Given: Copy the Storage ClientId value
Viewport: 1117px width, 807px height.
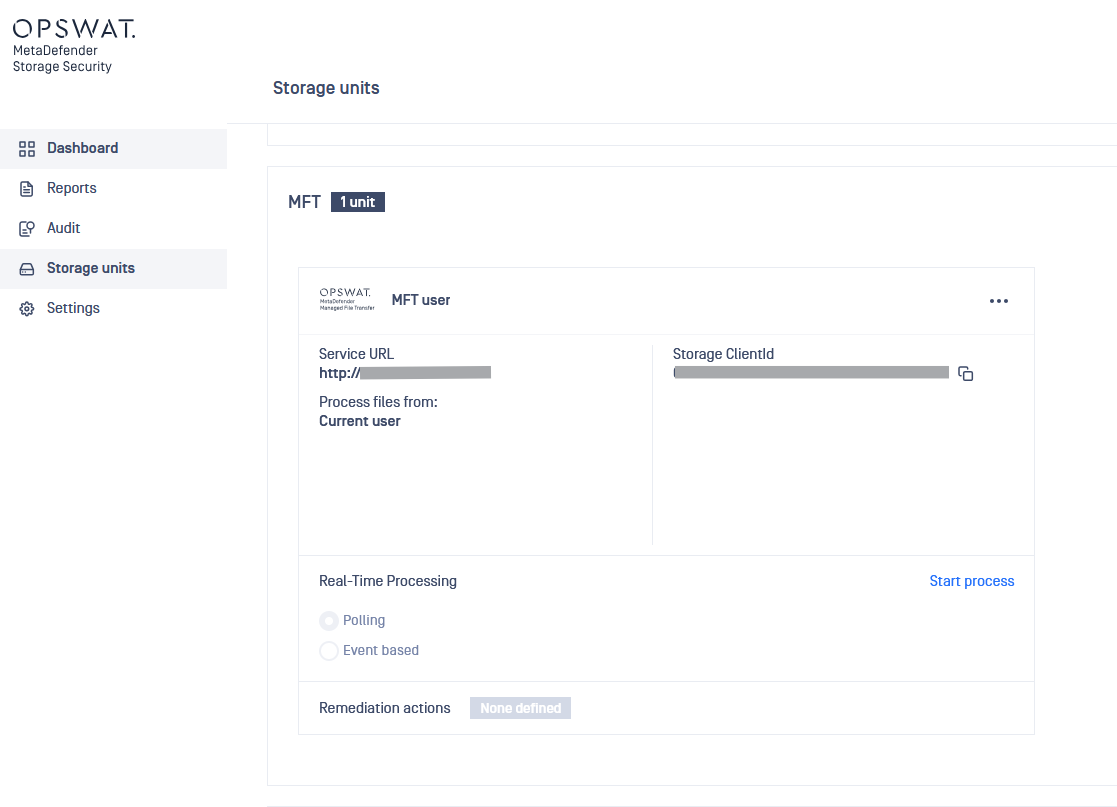Looking at the screenshot, I should (x=965, y=373).
